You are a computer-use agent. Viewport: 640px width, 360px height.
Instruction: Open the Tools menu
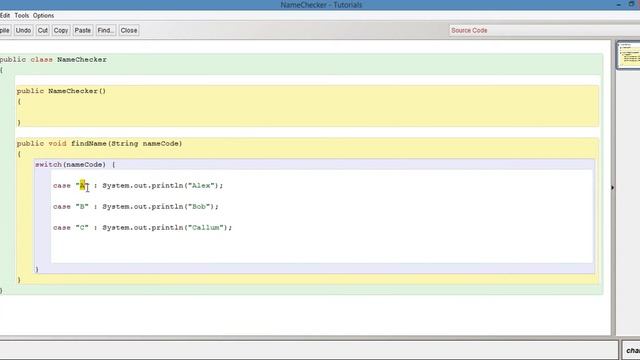(22, 16)
